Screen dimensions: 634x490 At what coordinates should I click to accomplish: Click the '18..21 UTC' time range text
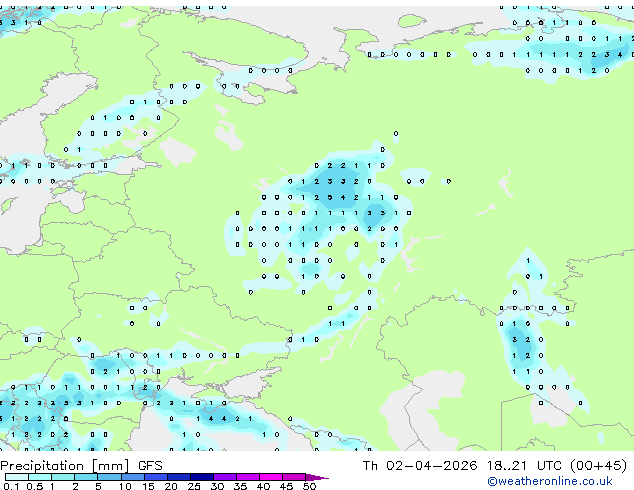524,466
